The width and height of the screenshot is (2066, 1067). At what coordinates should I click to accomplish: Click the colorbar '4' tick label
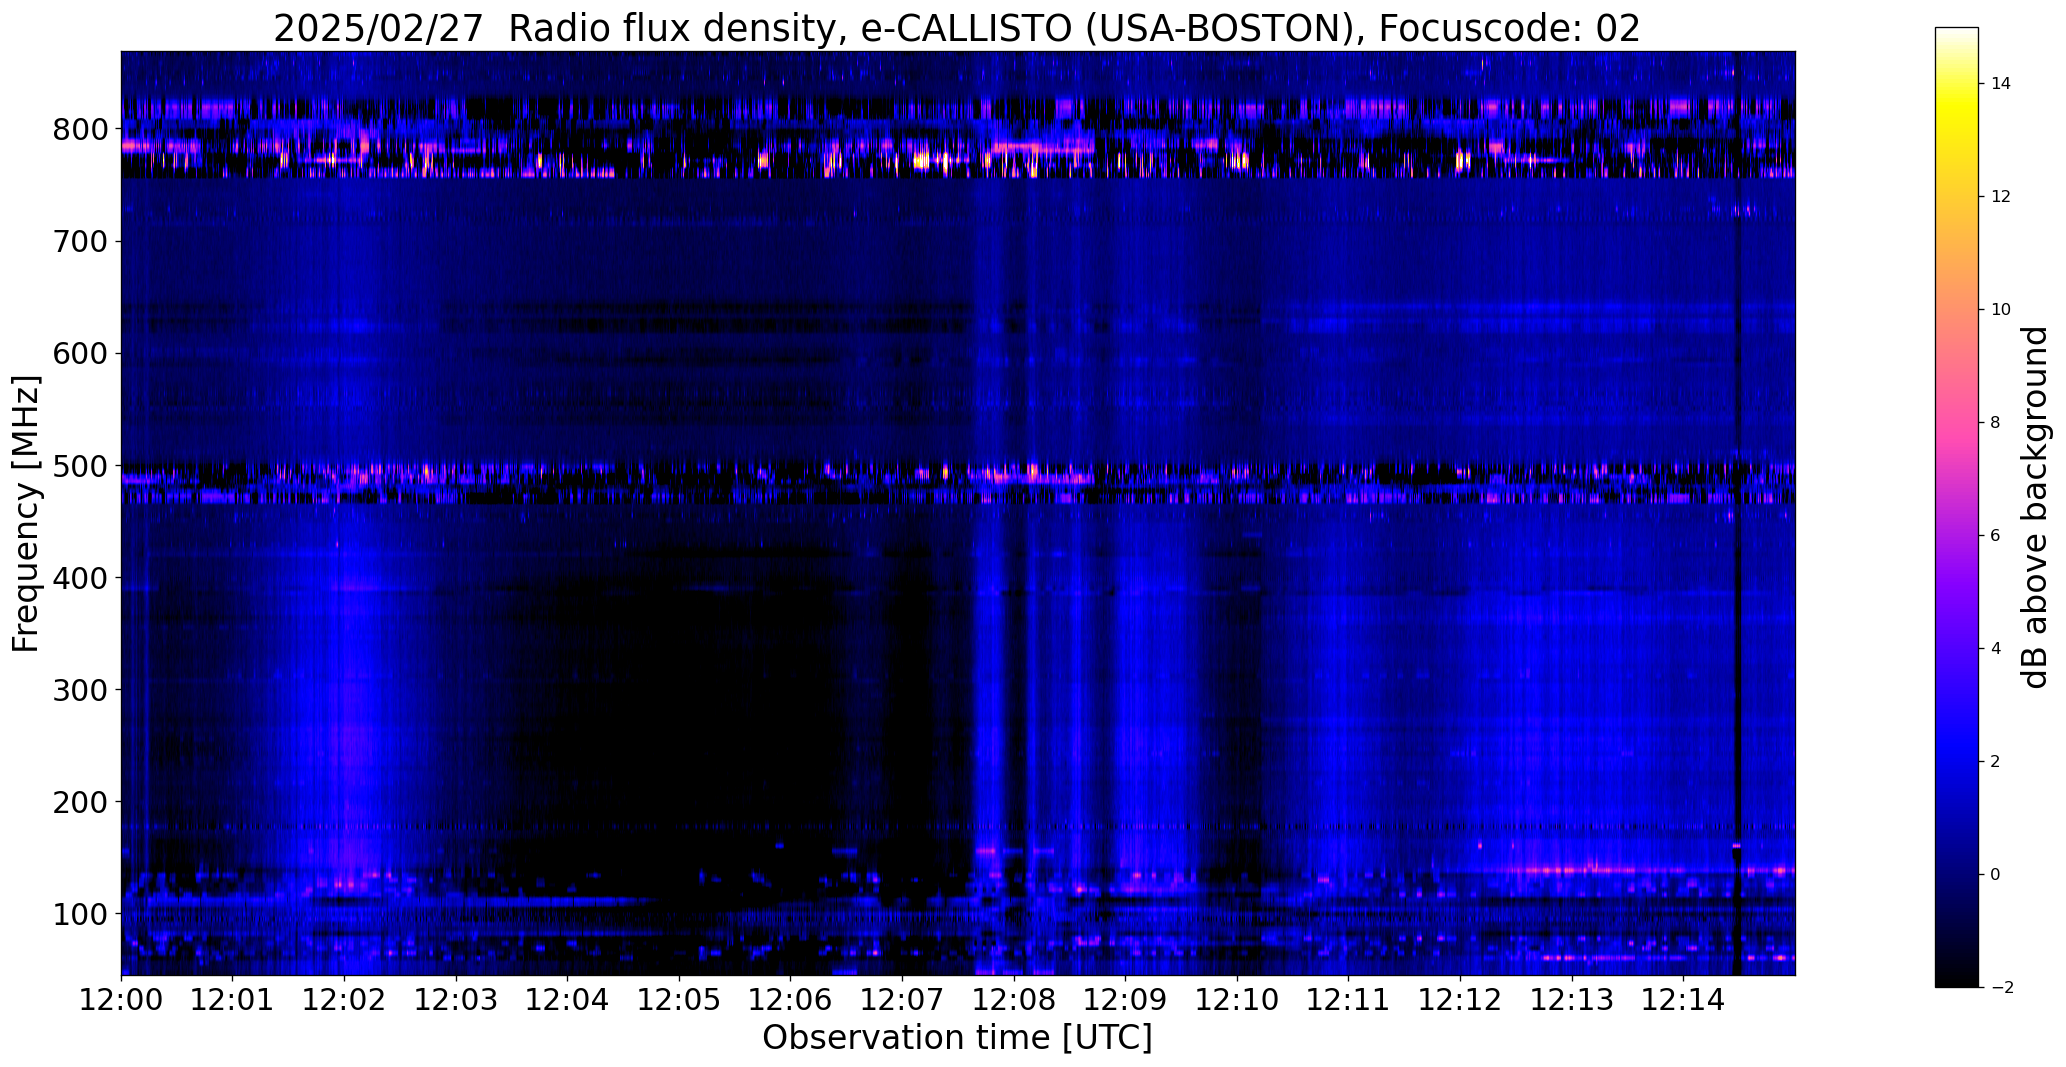(x=1996, y=649)
